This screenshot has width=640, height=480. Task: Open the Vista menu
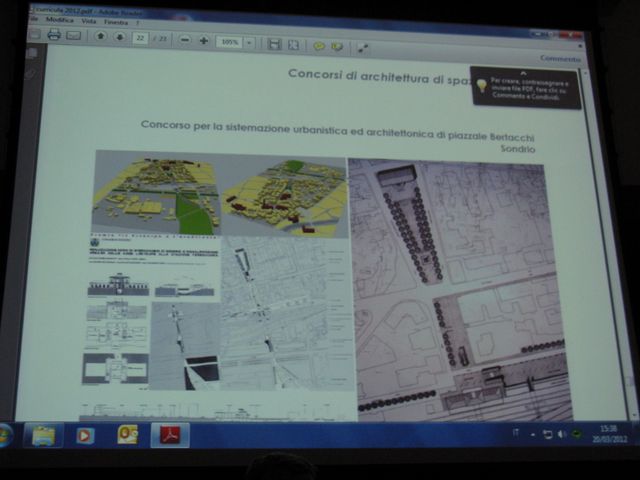pos(89,21)
